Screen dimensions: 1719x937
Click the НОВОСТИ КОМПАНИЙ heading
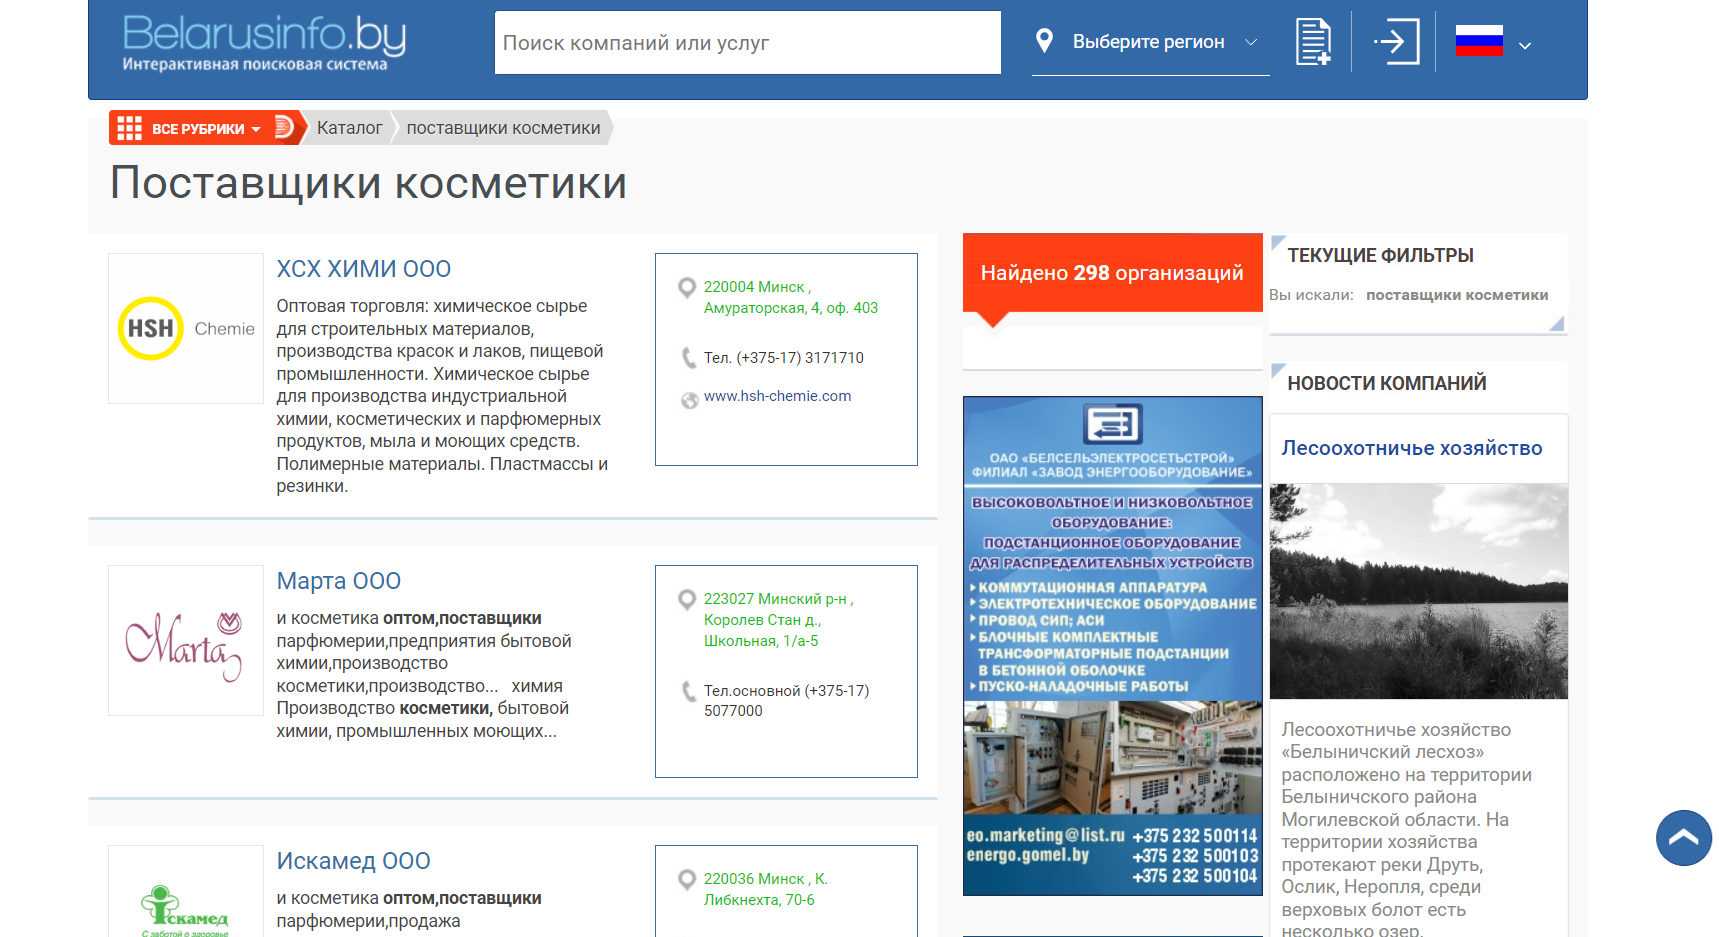(x=1386, y=383)
